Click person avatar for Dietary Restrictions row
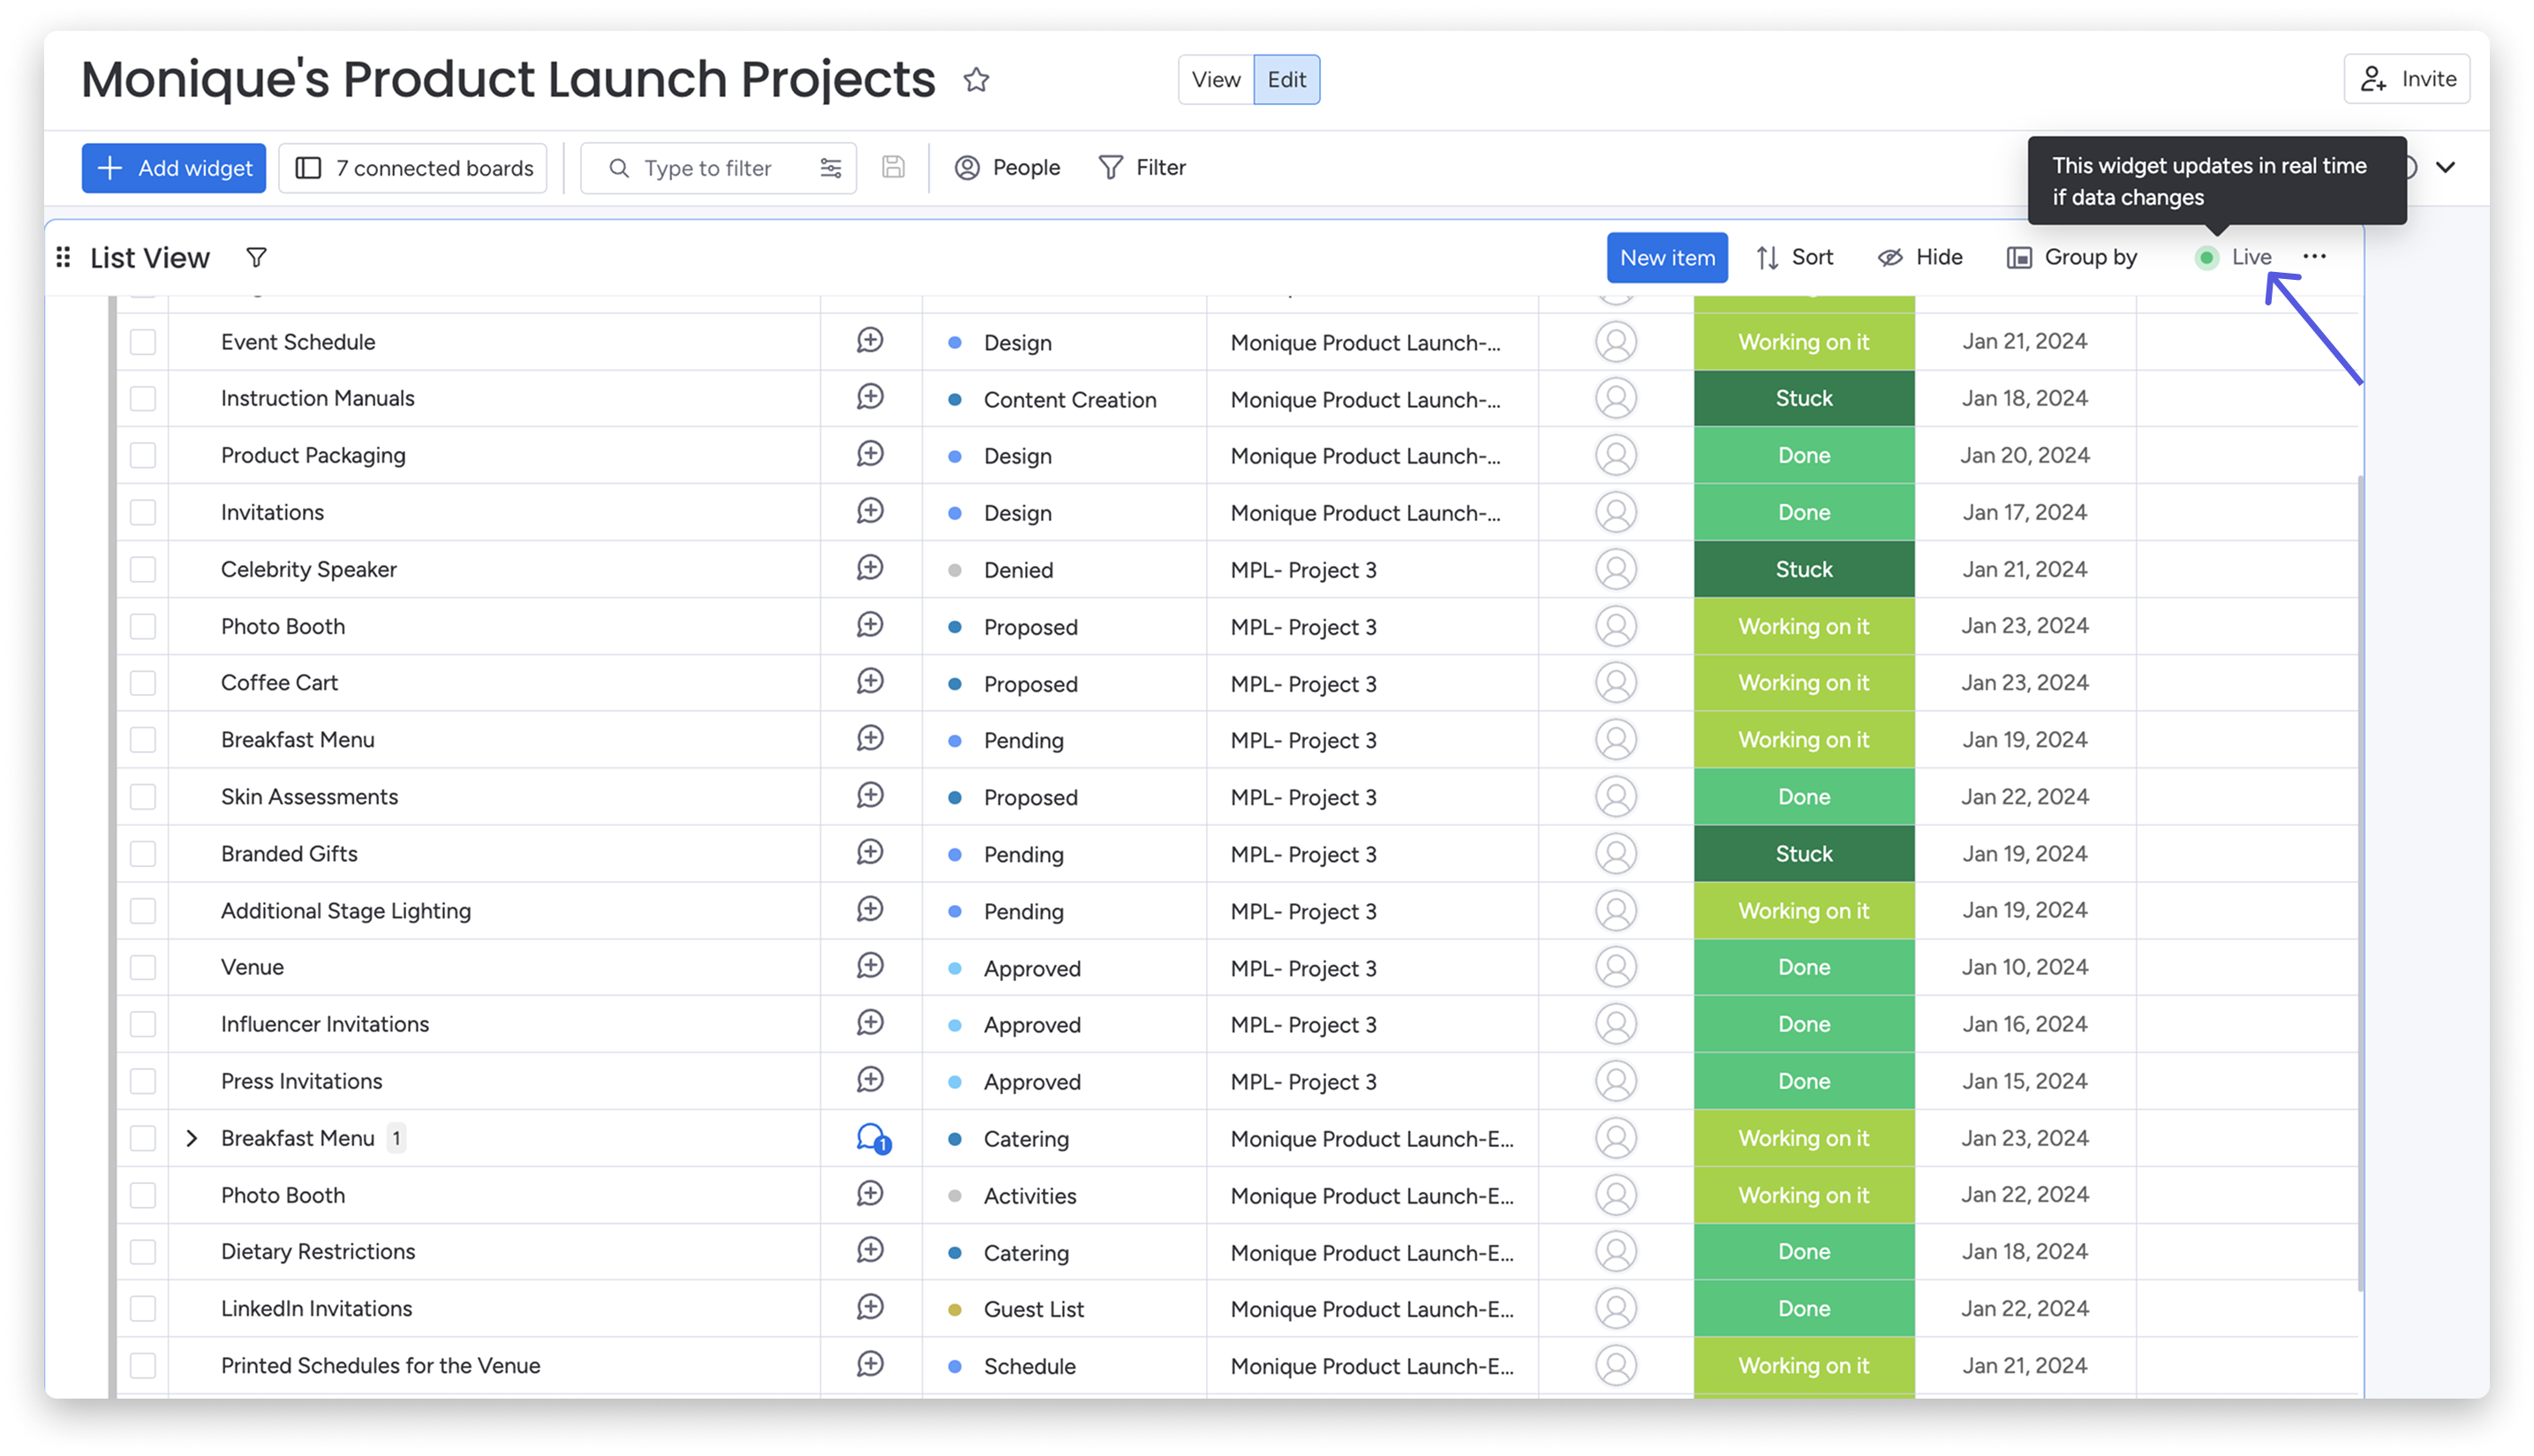The image size is (2534, 1456). tap(1615, 1252)
